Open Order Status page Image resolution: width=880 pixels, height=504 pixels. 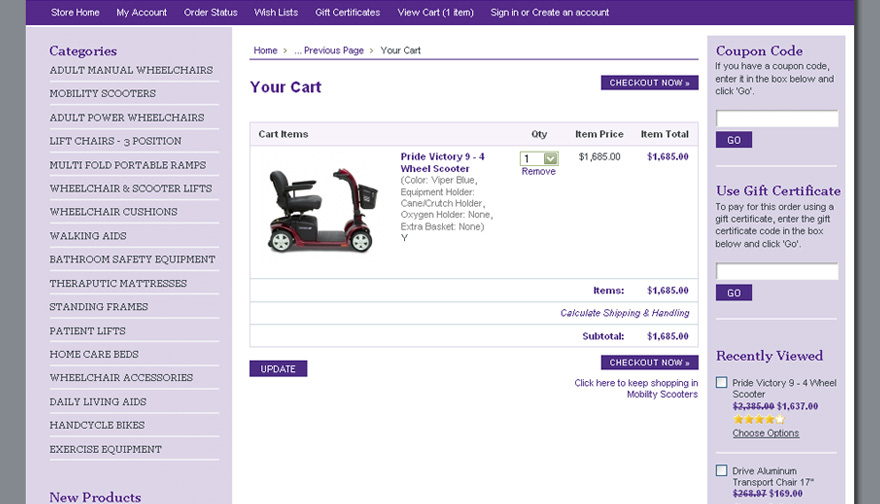pos(210,12)
